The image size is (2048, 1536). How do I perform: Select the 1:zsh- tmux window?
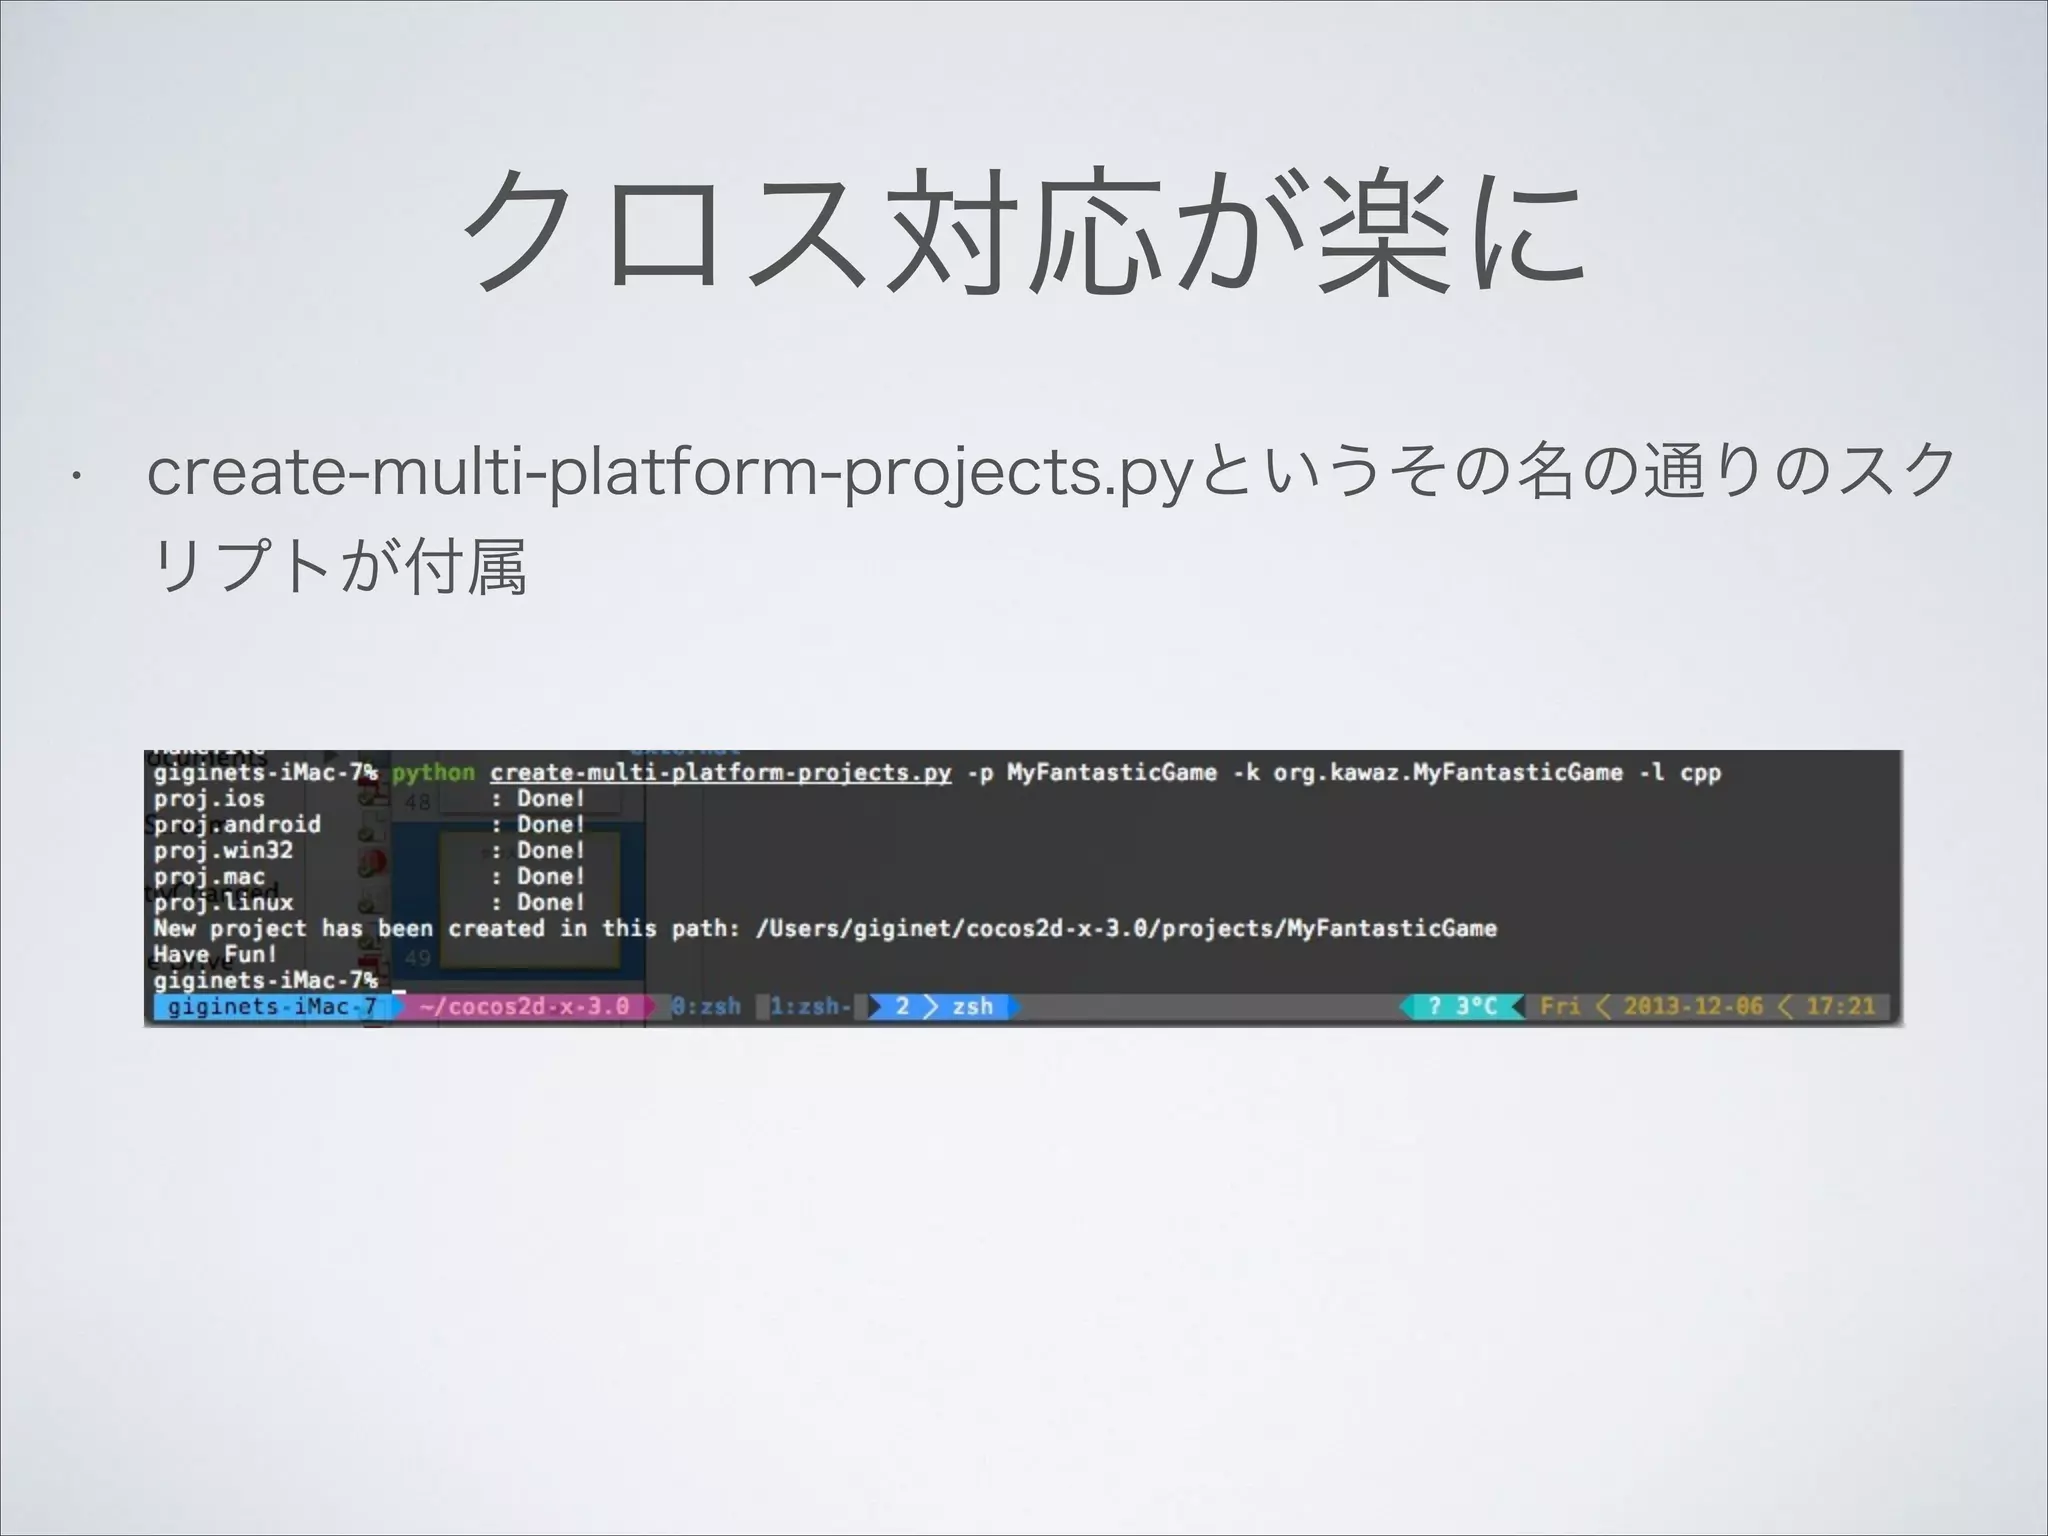point(811,1006)
